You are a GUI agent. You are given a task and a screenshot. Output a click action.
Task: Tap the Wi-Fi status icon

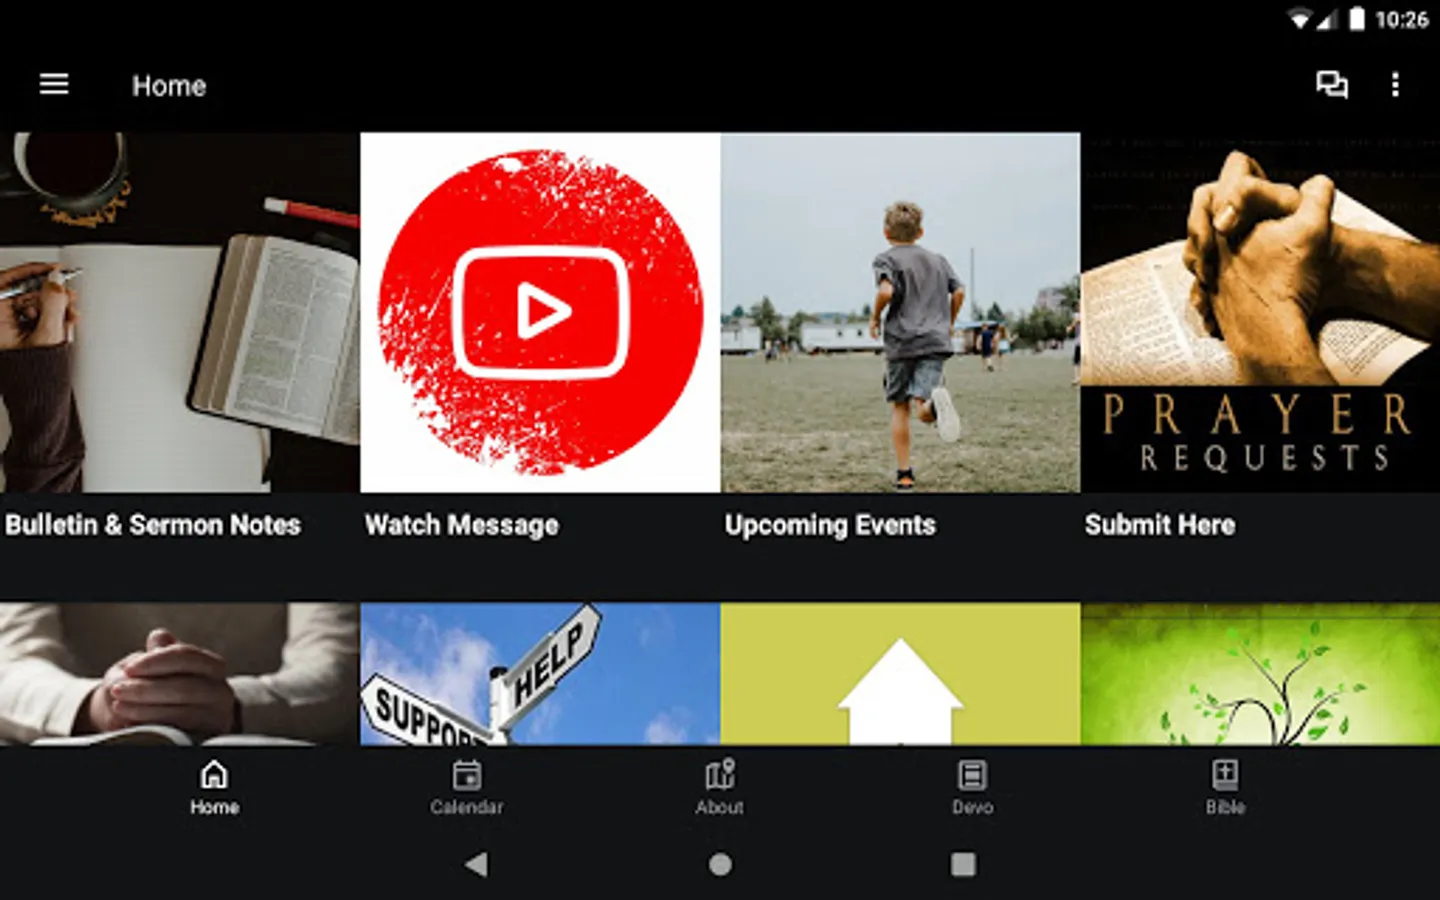tap(1299, 20)
